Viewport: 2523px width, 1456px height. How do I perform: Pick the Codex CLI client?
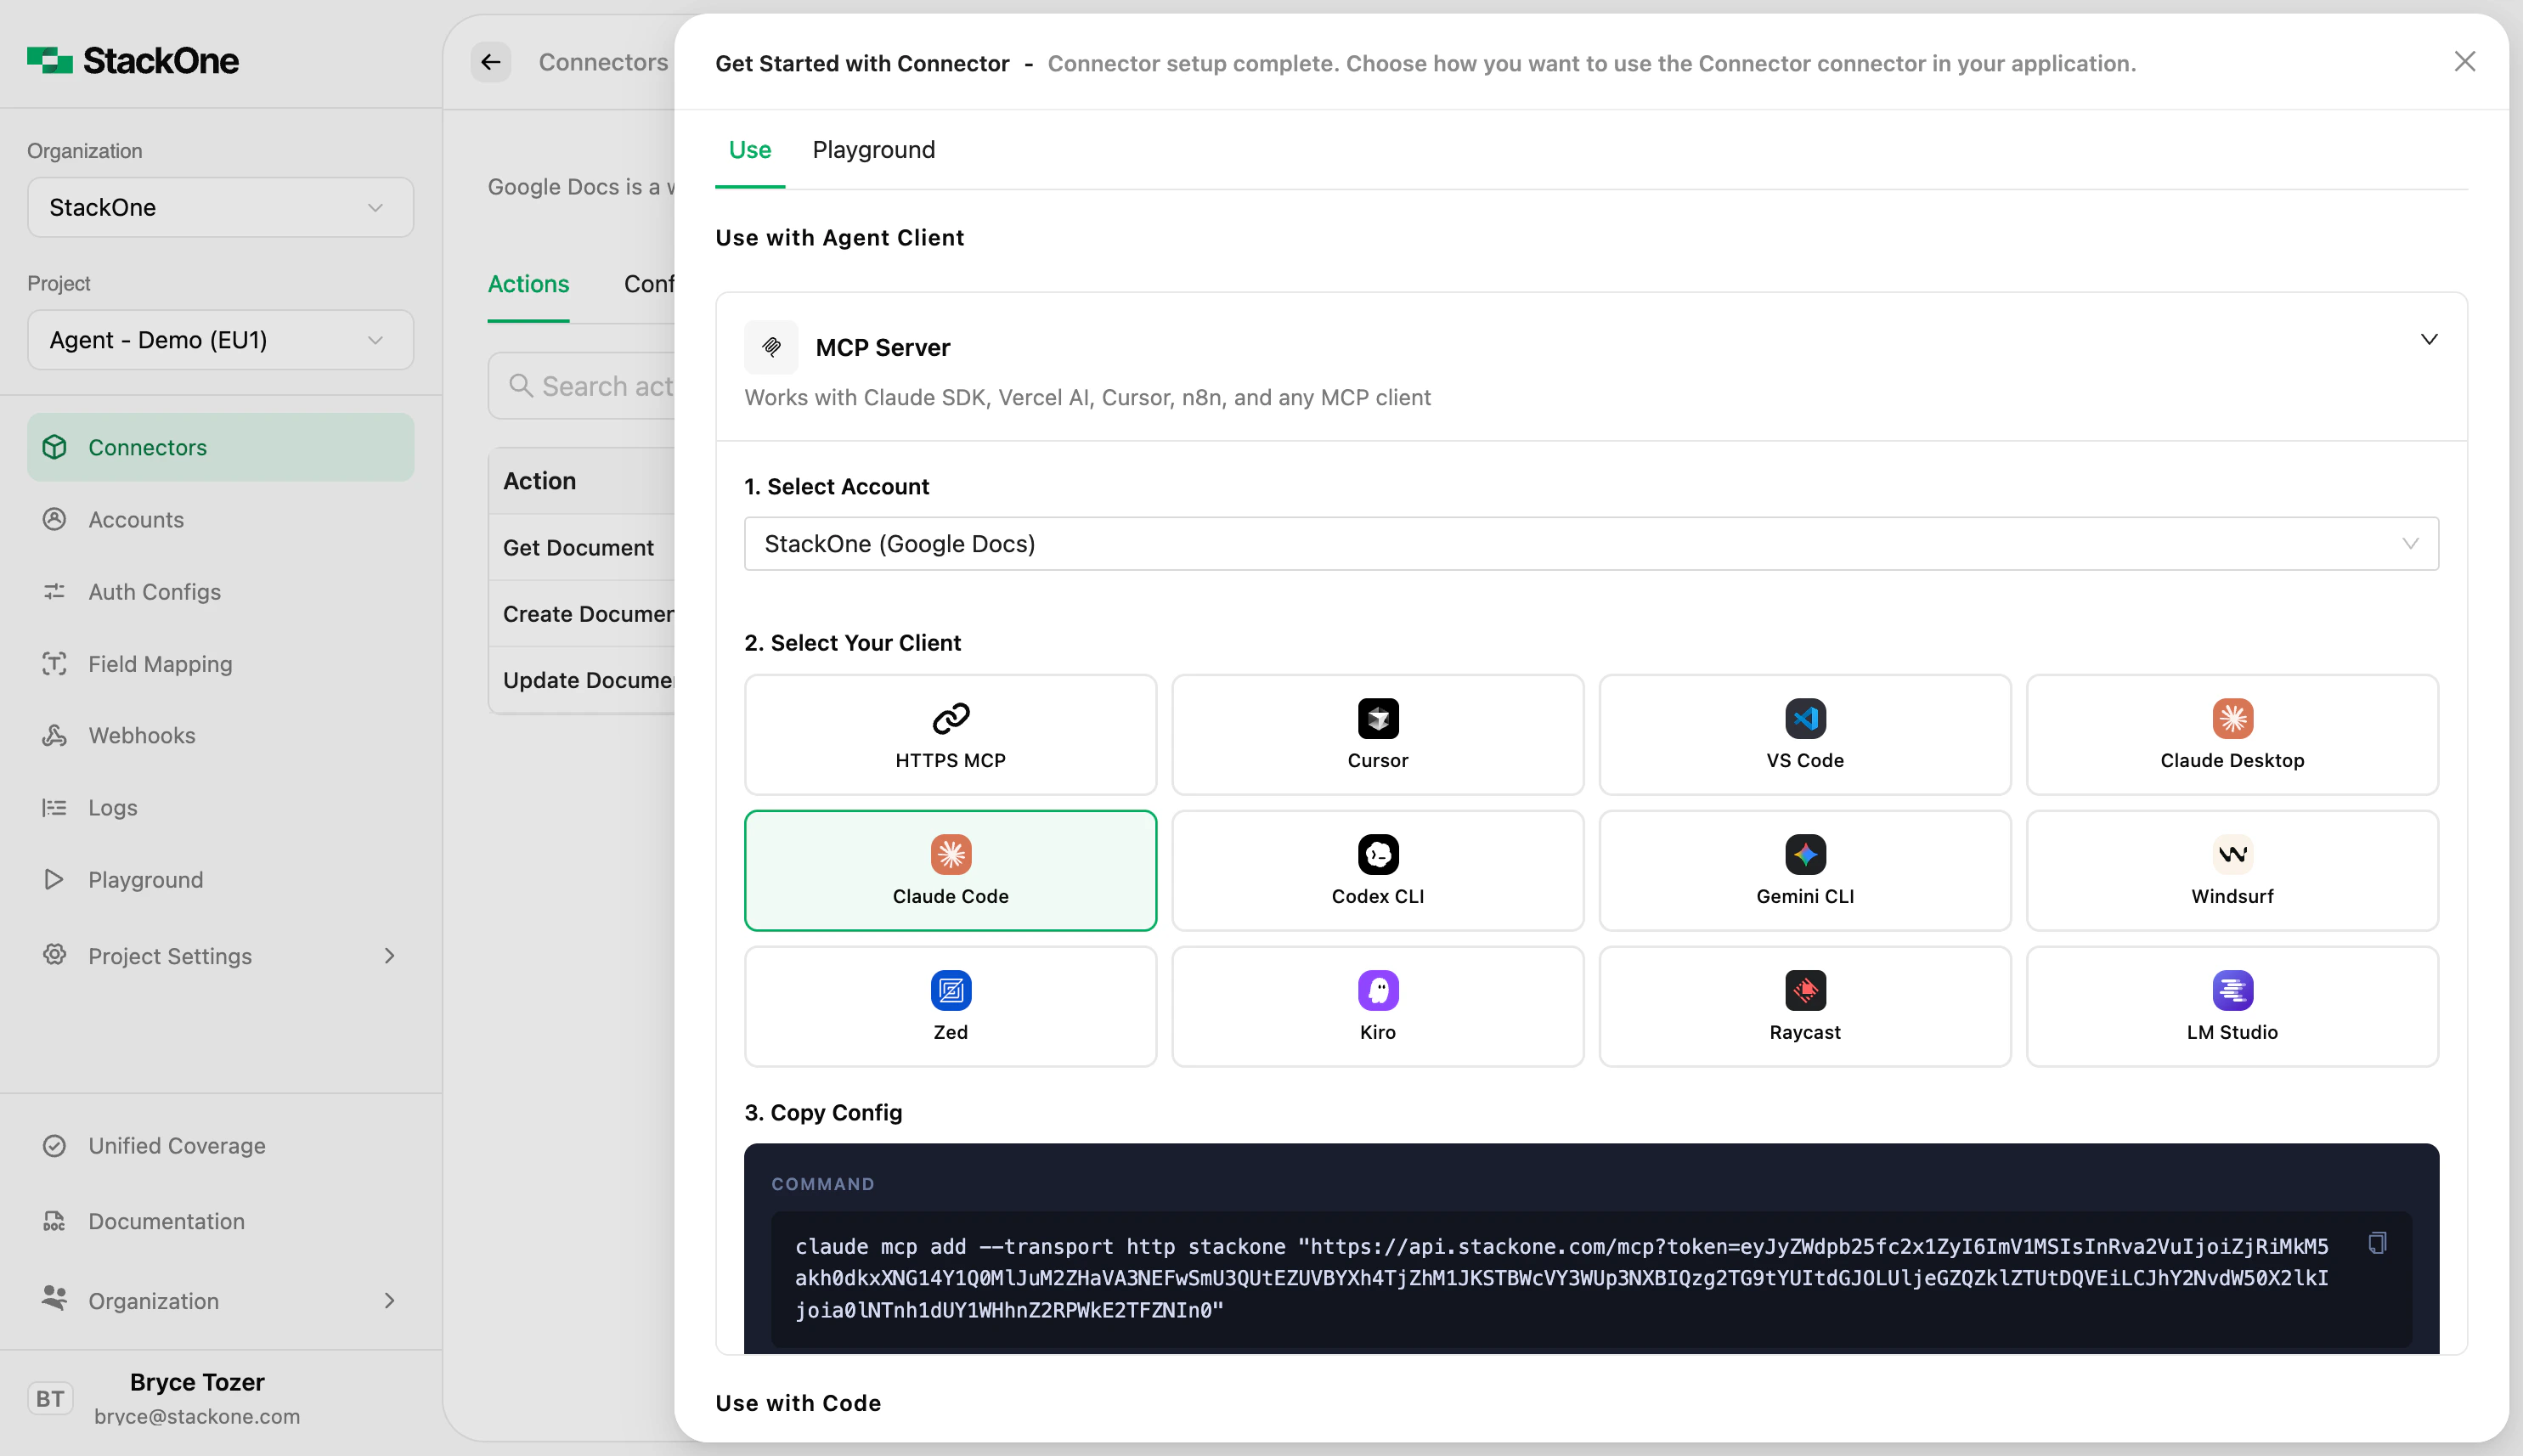(x=1377, y=870)
